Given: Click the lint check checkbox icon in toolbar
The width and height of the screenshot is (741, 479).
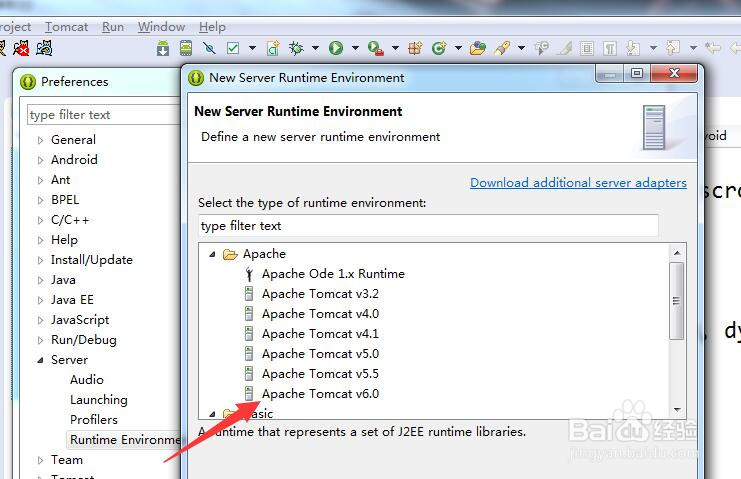Looking at the screenshot, I should click(233, 48).
